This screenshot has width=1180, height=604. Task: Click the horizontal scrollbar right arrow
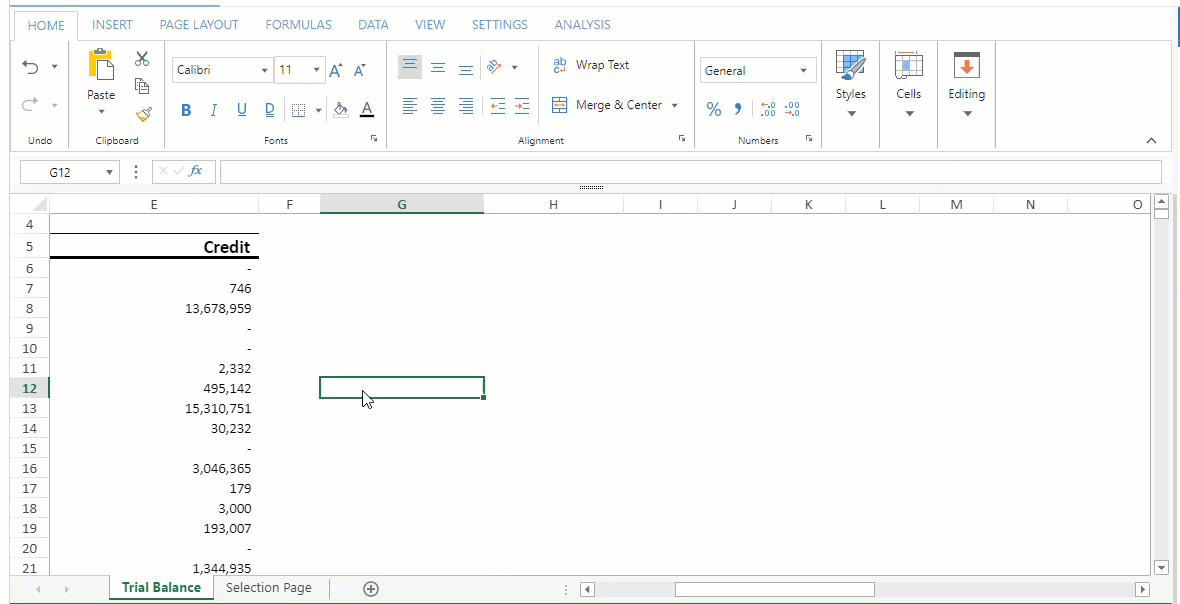[1141, 589]
